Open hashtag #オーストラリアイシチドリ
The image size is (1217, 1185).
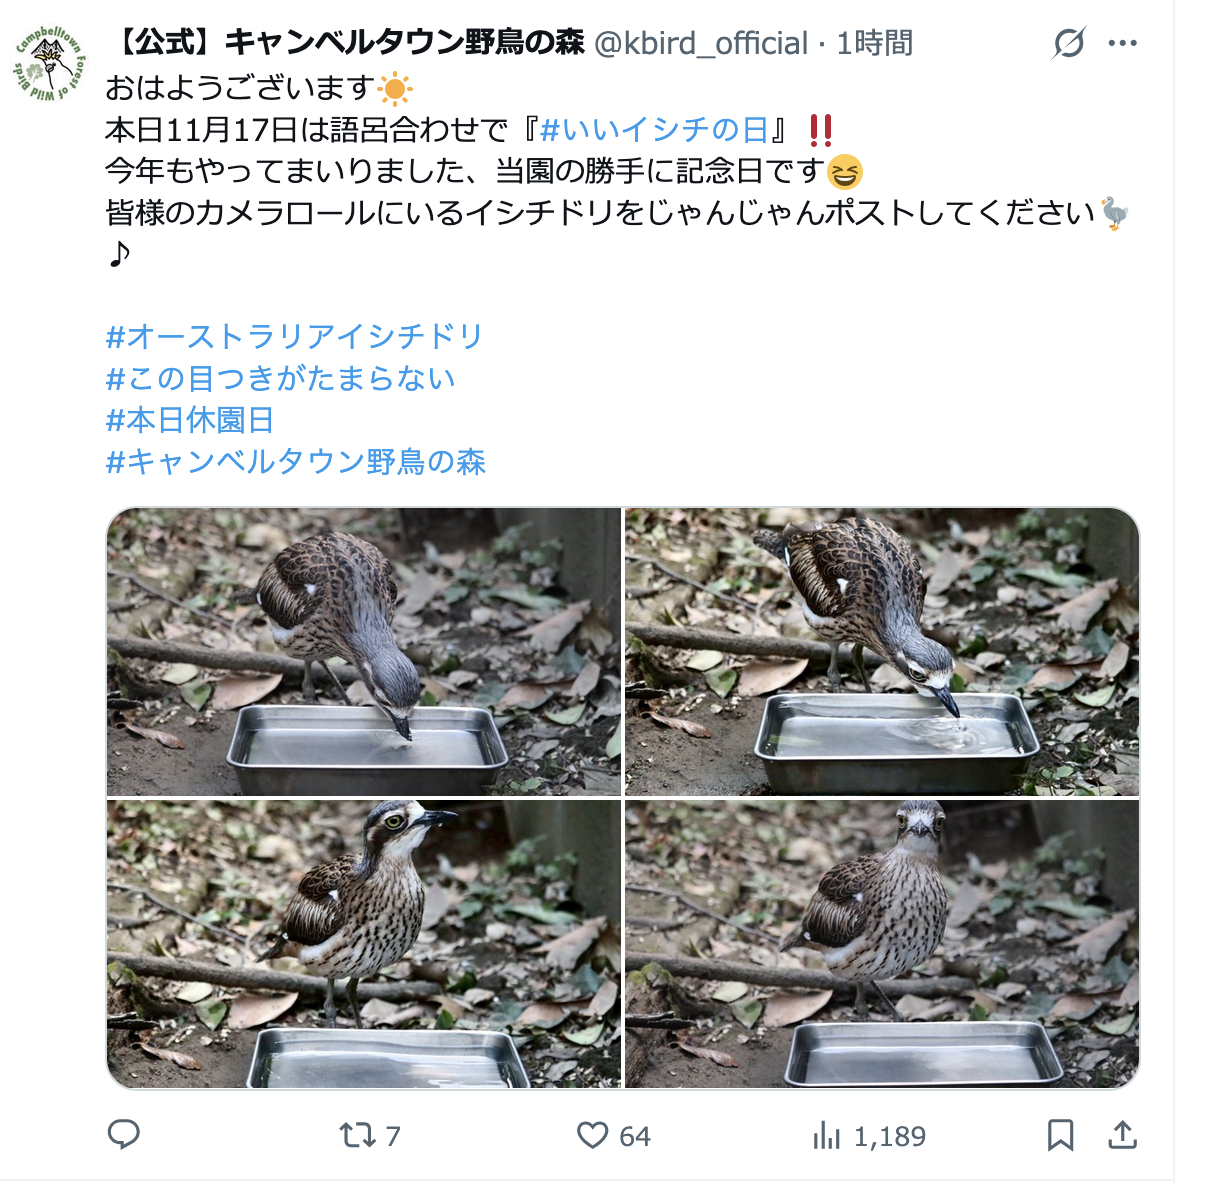294,336
